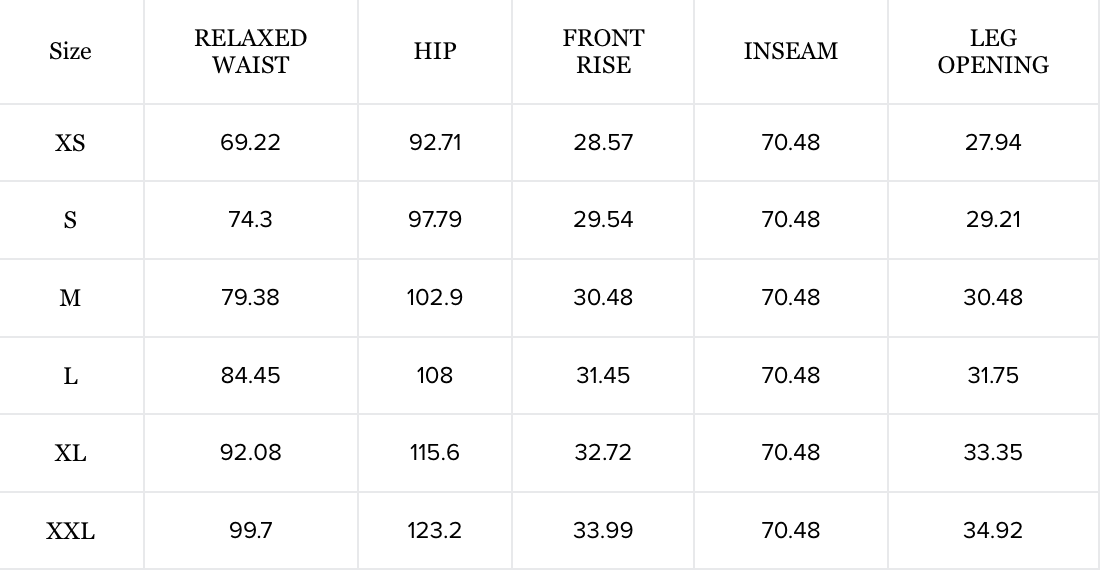The height and width of the screenshot is (570, 1100).
Task: Click the RELAXED WAIST column header
Action: (250, 52)
